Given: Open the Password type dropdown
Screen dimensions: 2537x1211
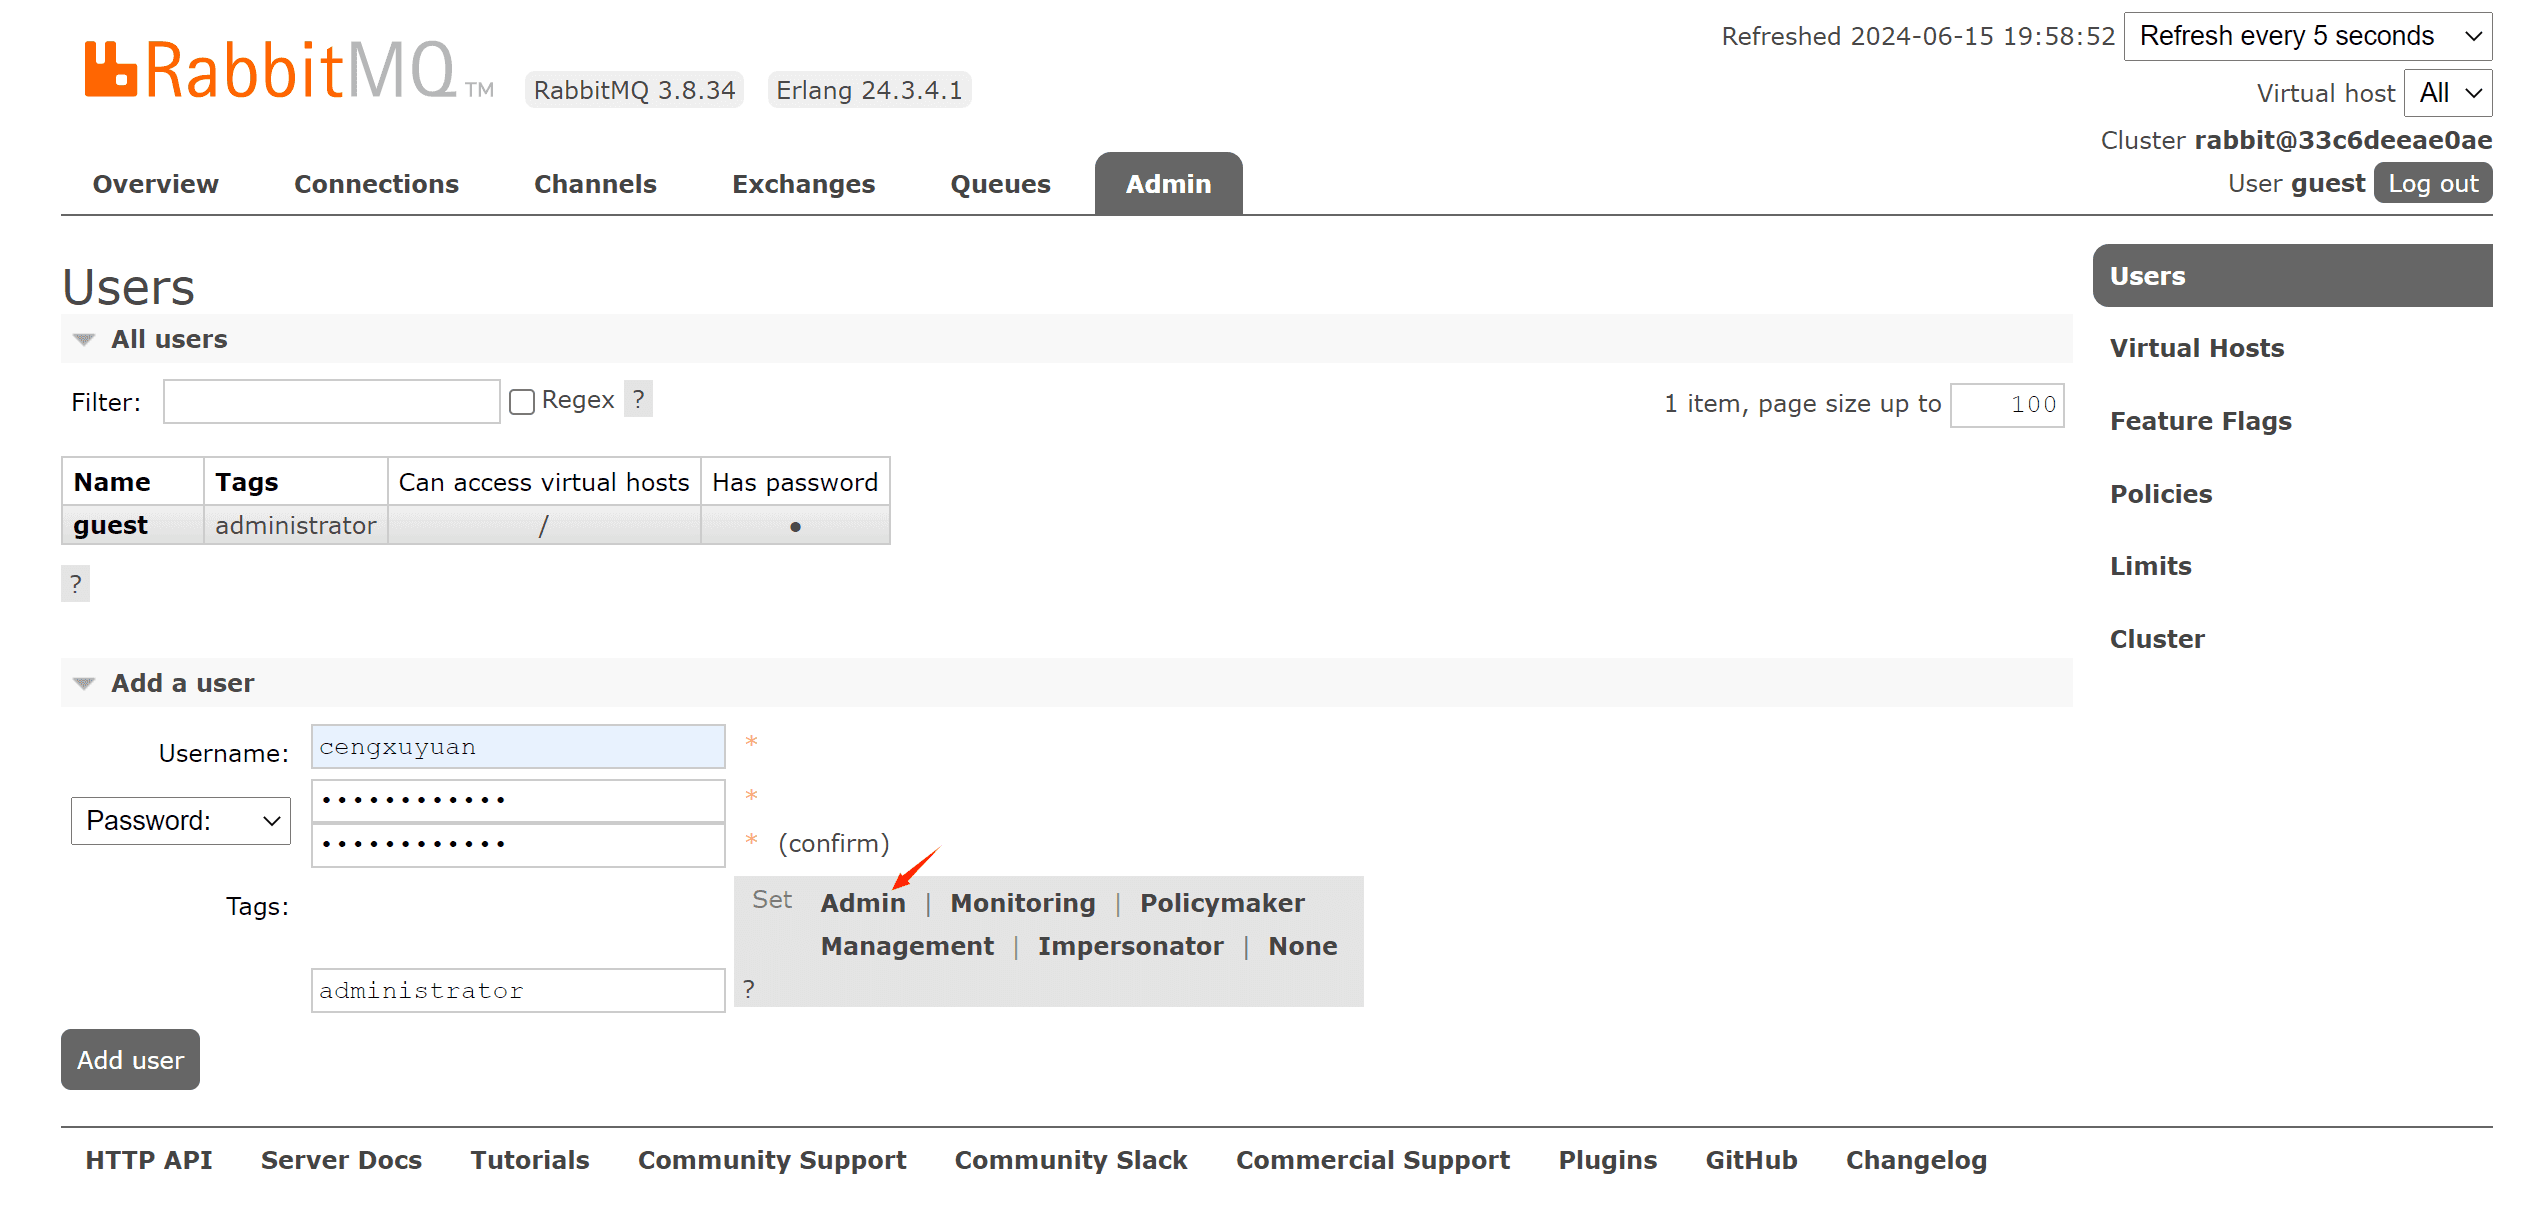Looking at the screenshot, I should 181,821.
